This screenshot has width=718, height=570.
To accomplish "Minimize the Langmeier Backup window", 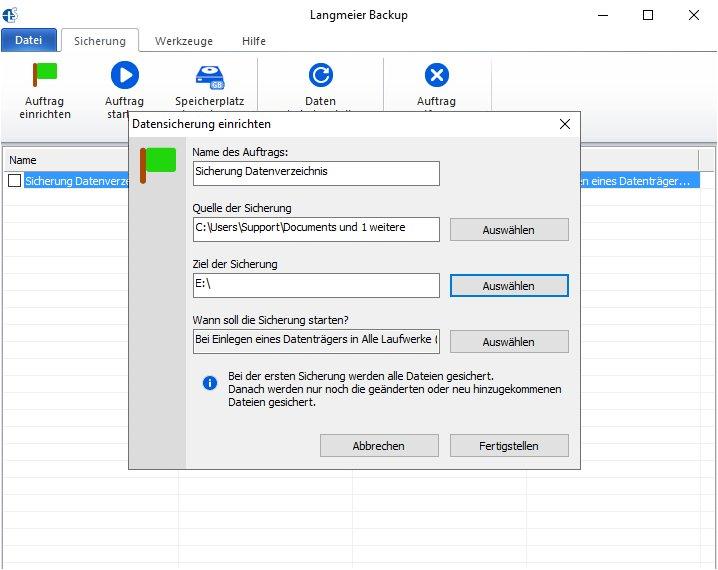I will tap(603, 15).
